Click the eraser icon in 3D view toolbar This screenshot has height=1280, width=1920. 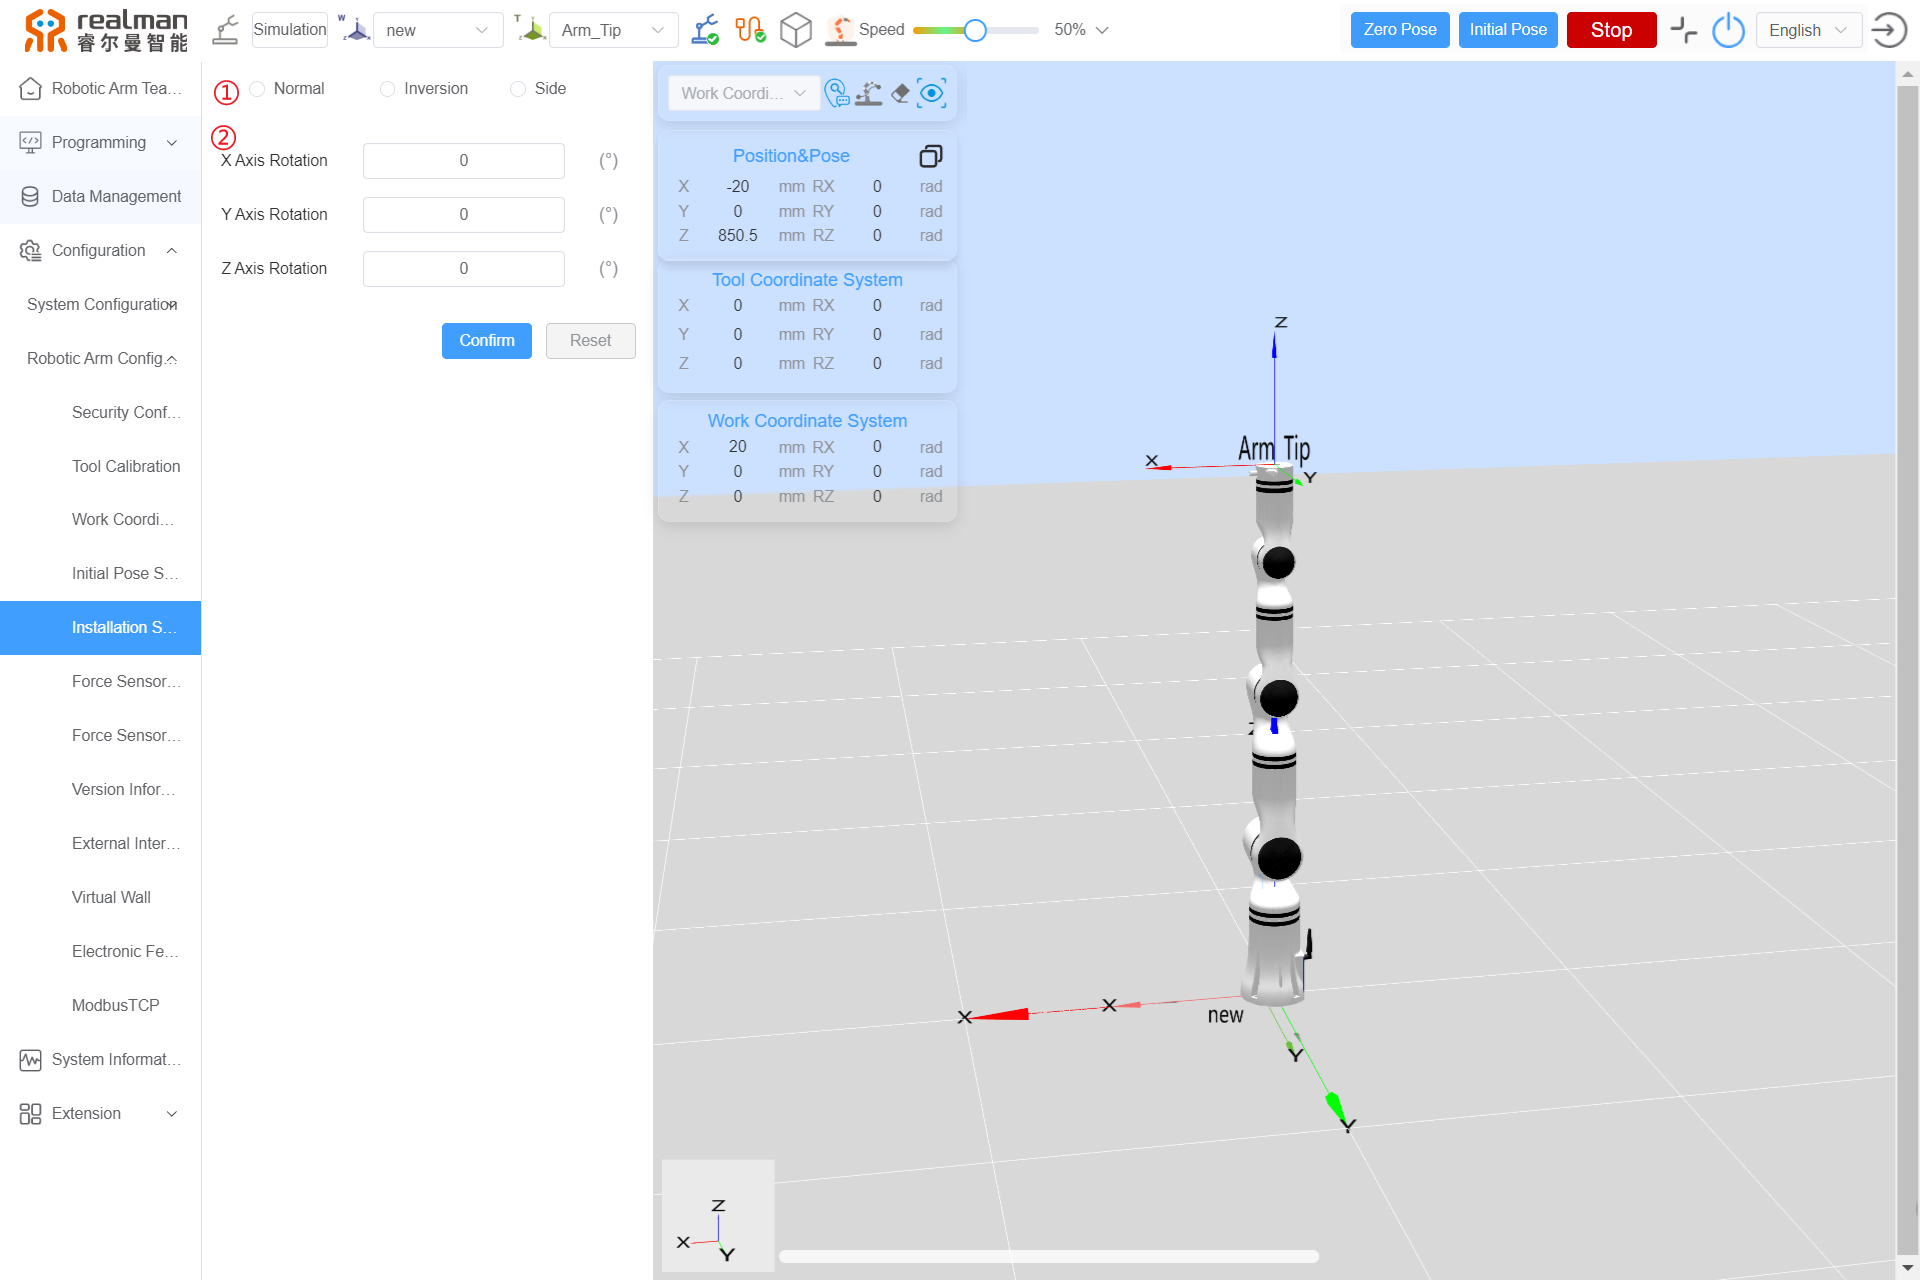tap(900, 93)
